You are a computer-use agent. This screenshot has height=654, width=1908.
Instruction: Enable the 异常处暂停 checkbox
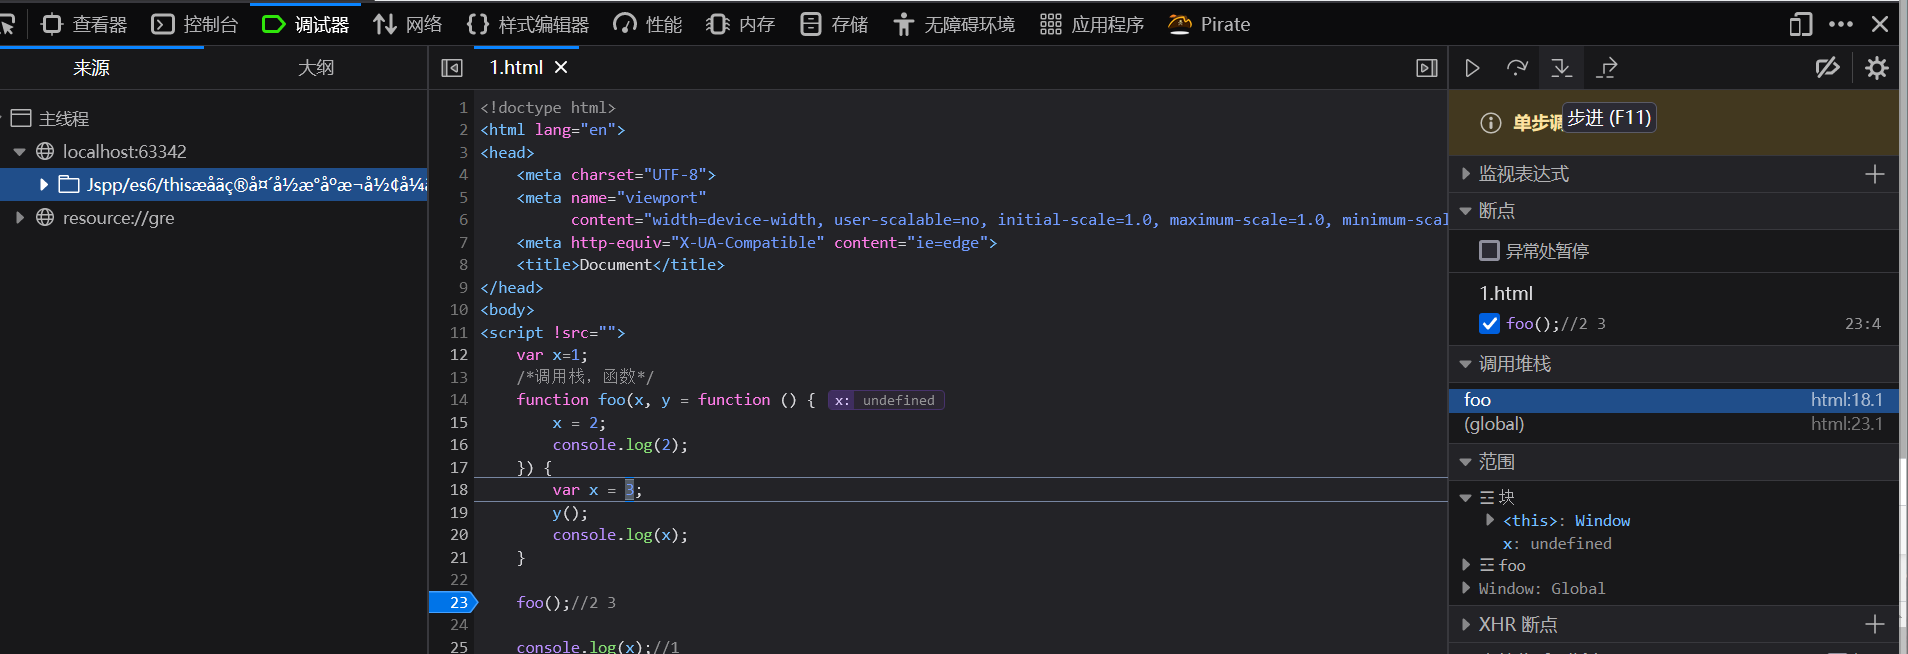pos(1489,251)
